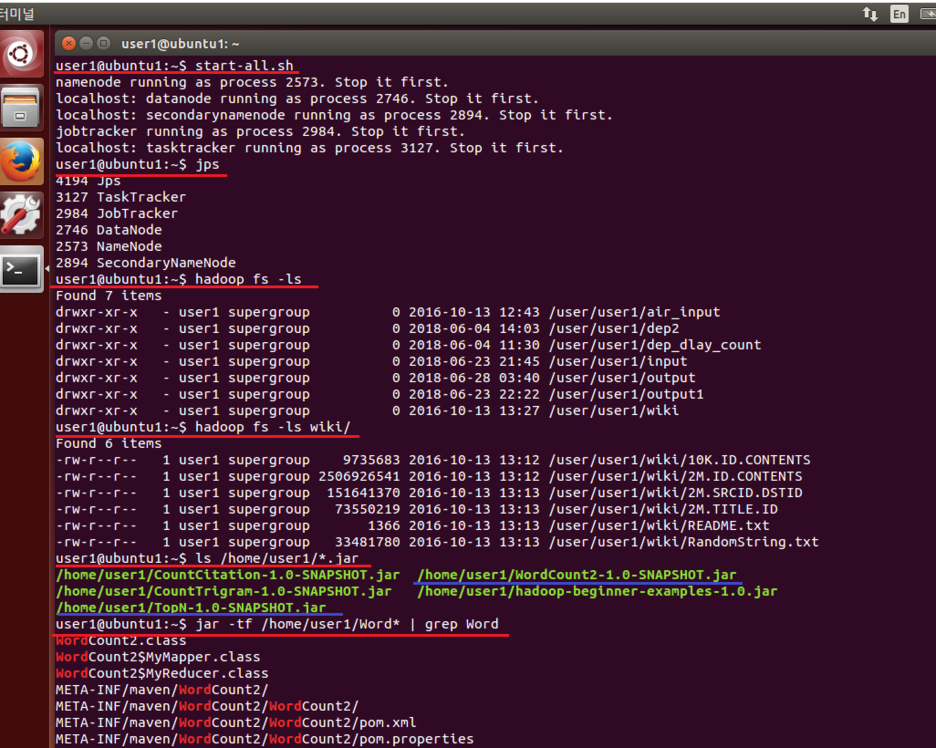Click the secondarynamenode process 2894 line
The height and width of the screenshot is (748, 936).
[334, 115]
